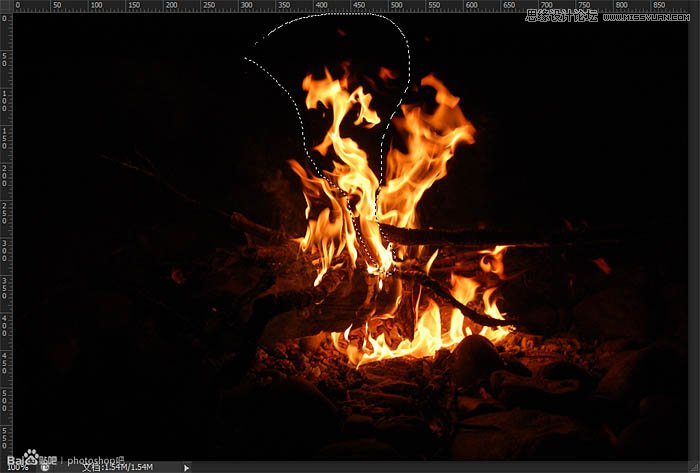Click the small status bar icon beside zoom percentage
Viewport: 700px width, 473px height.
click(x=45, y=467)
